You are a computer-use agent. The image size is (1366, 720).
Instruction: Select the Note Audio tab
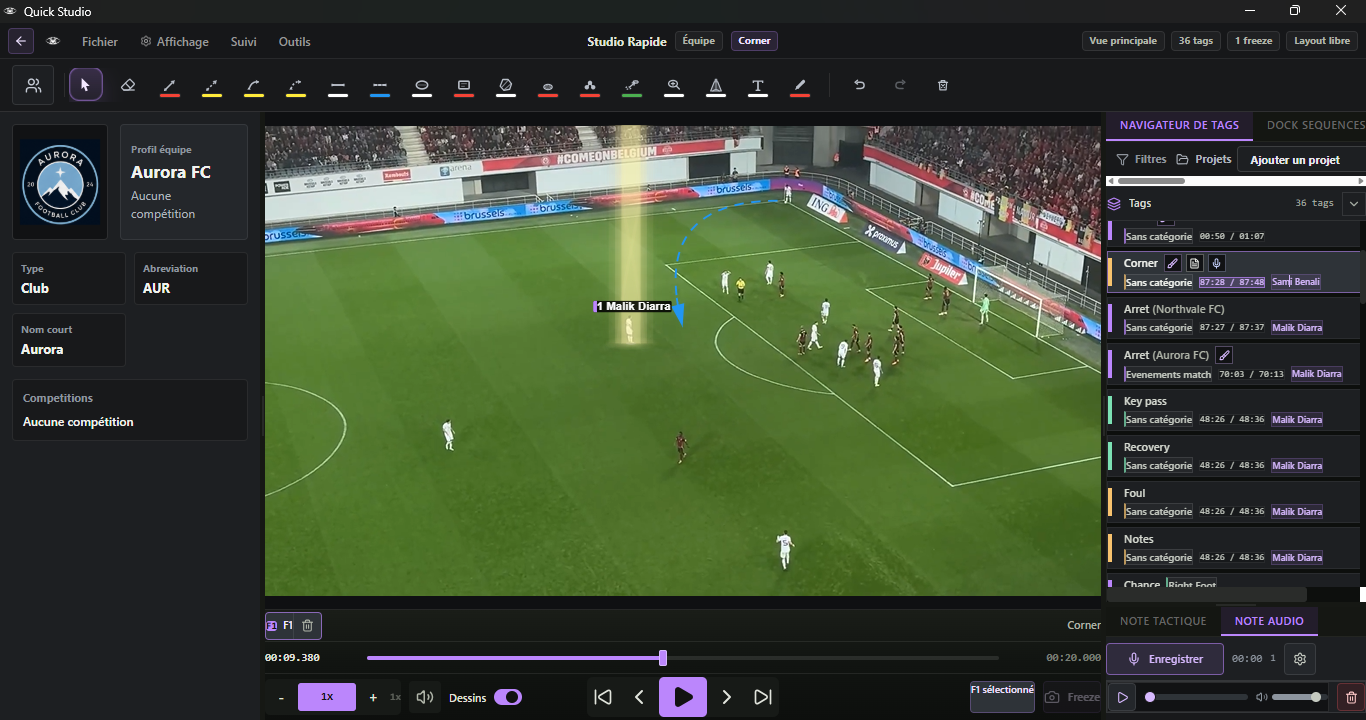(1269, 621)
